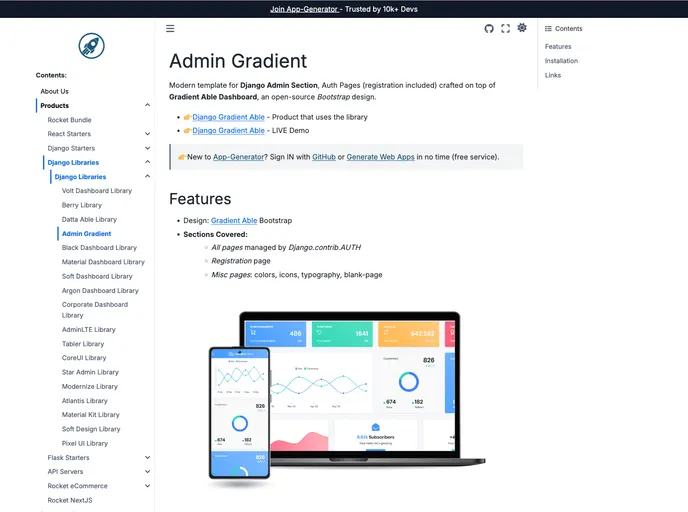This screenshot has width=688, height=512.
Task: Open Datta Able Library page
Action: 89,219
